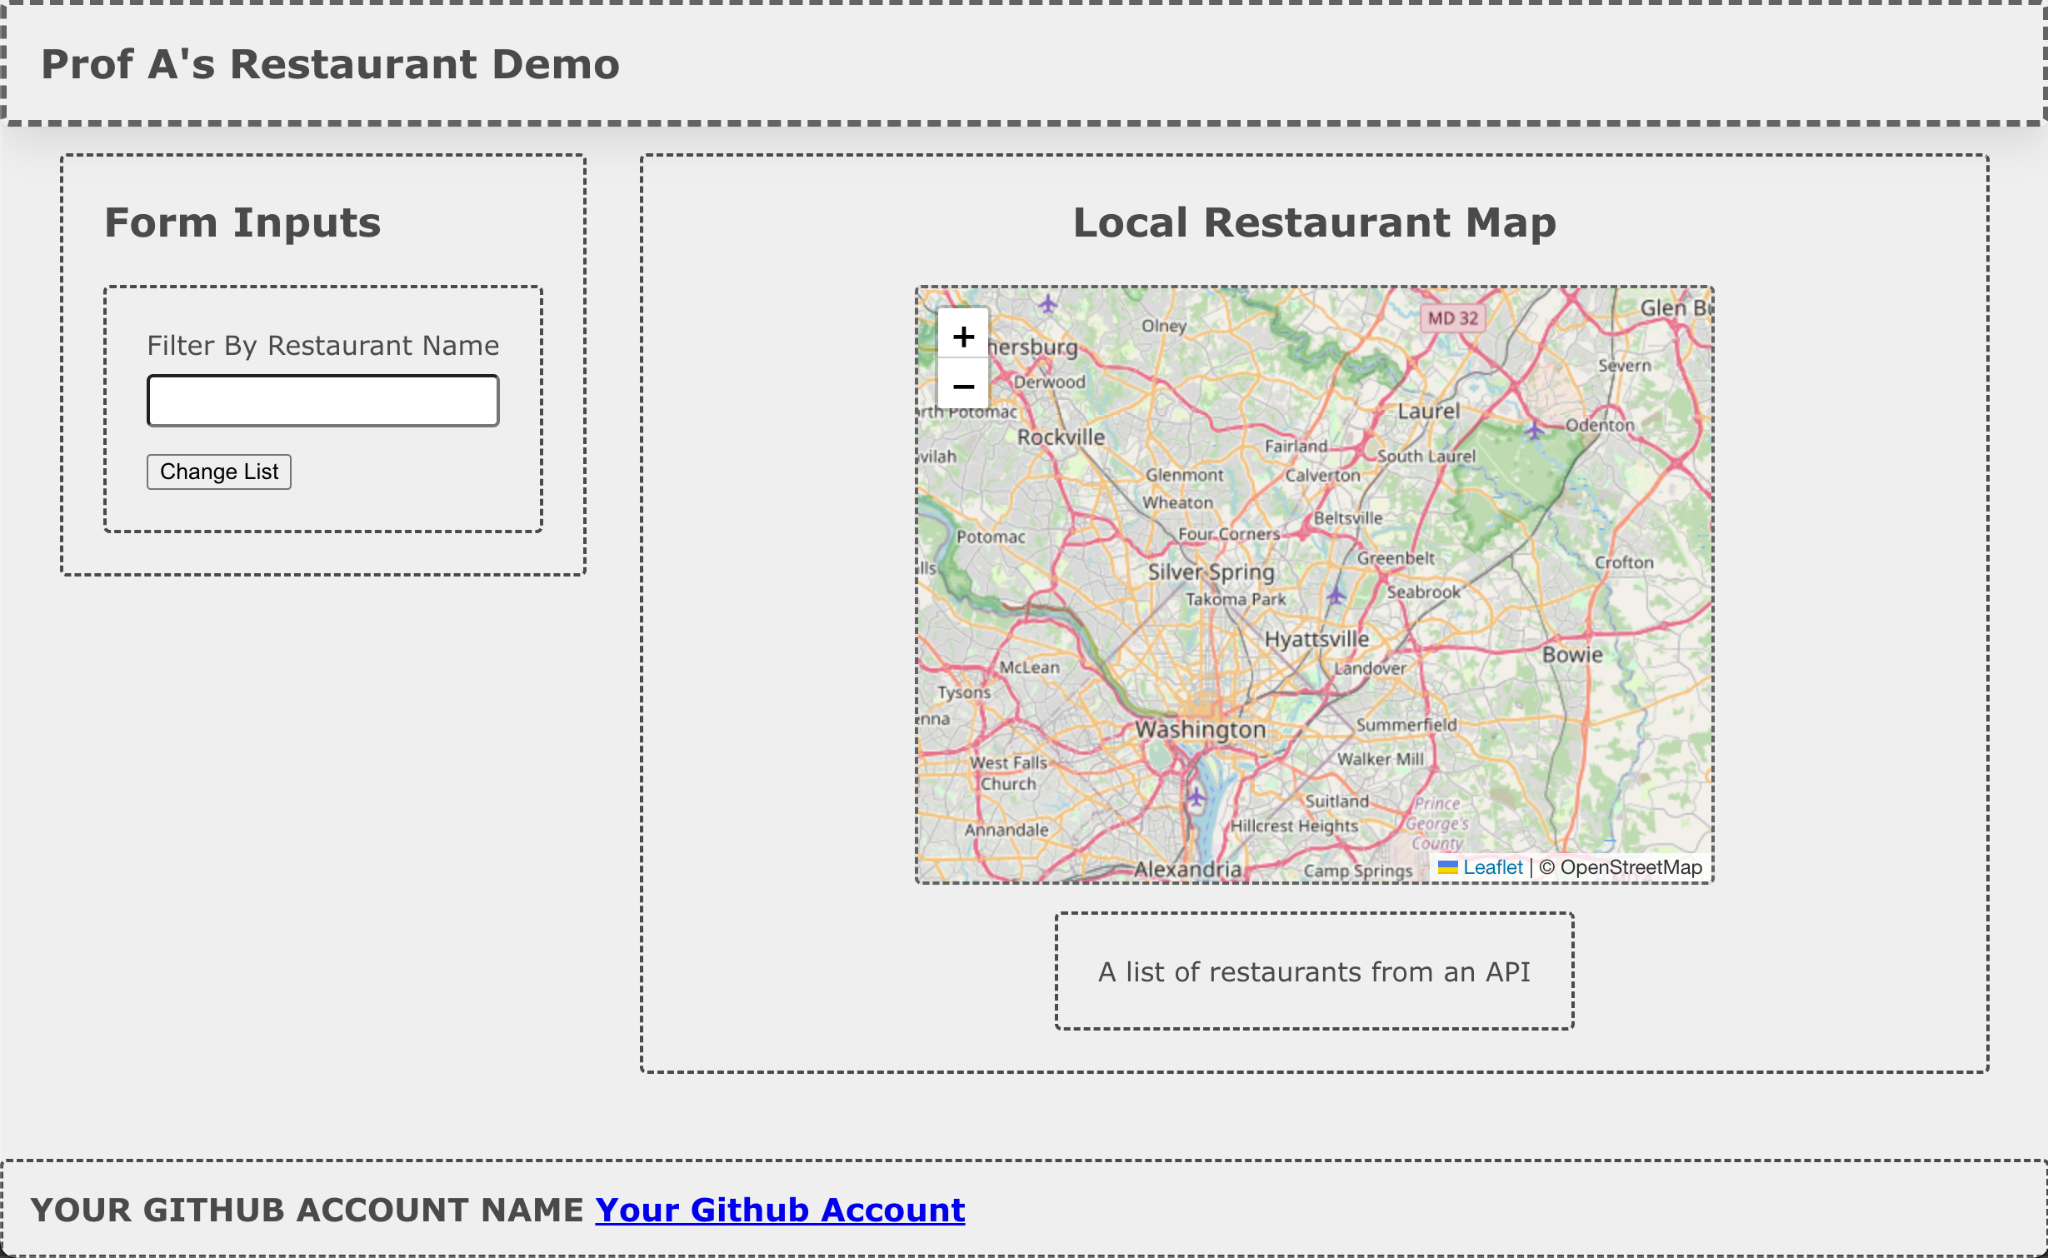Click the map zoom out minus button

pyautogui.click(x=963, y=386)
